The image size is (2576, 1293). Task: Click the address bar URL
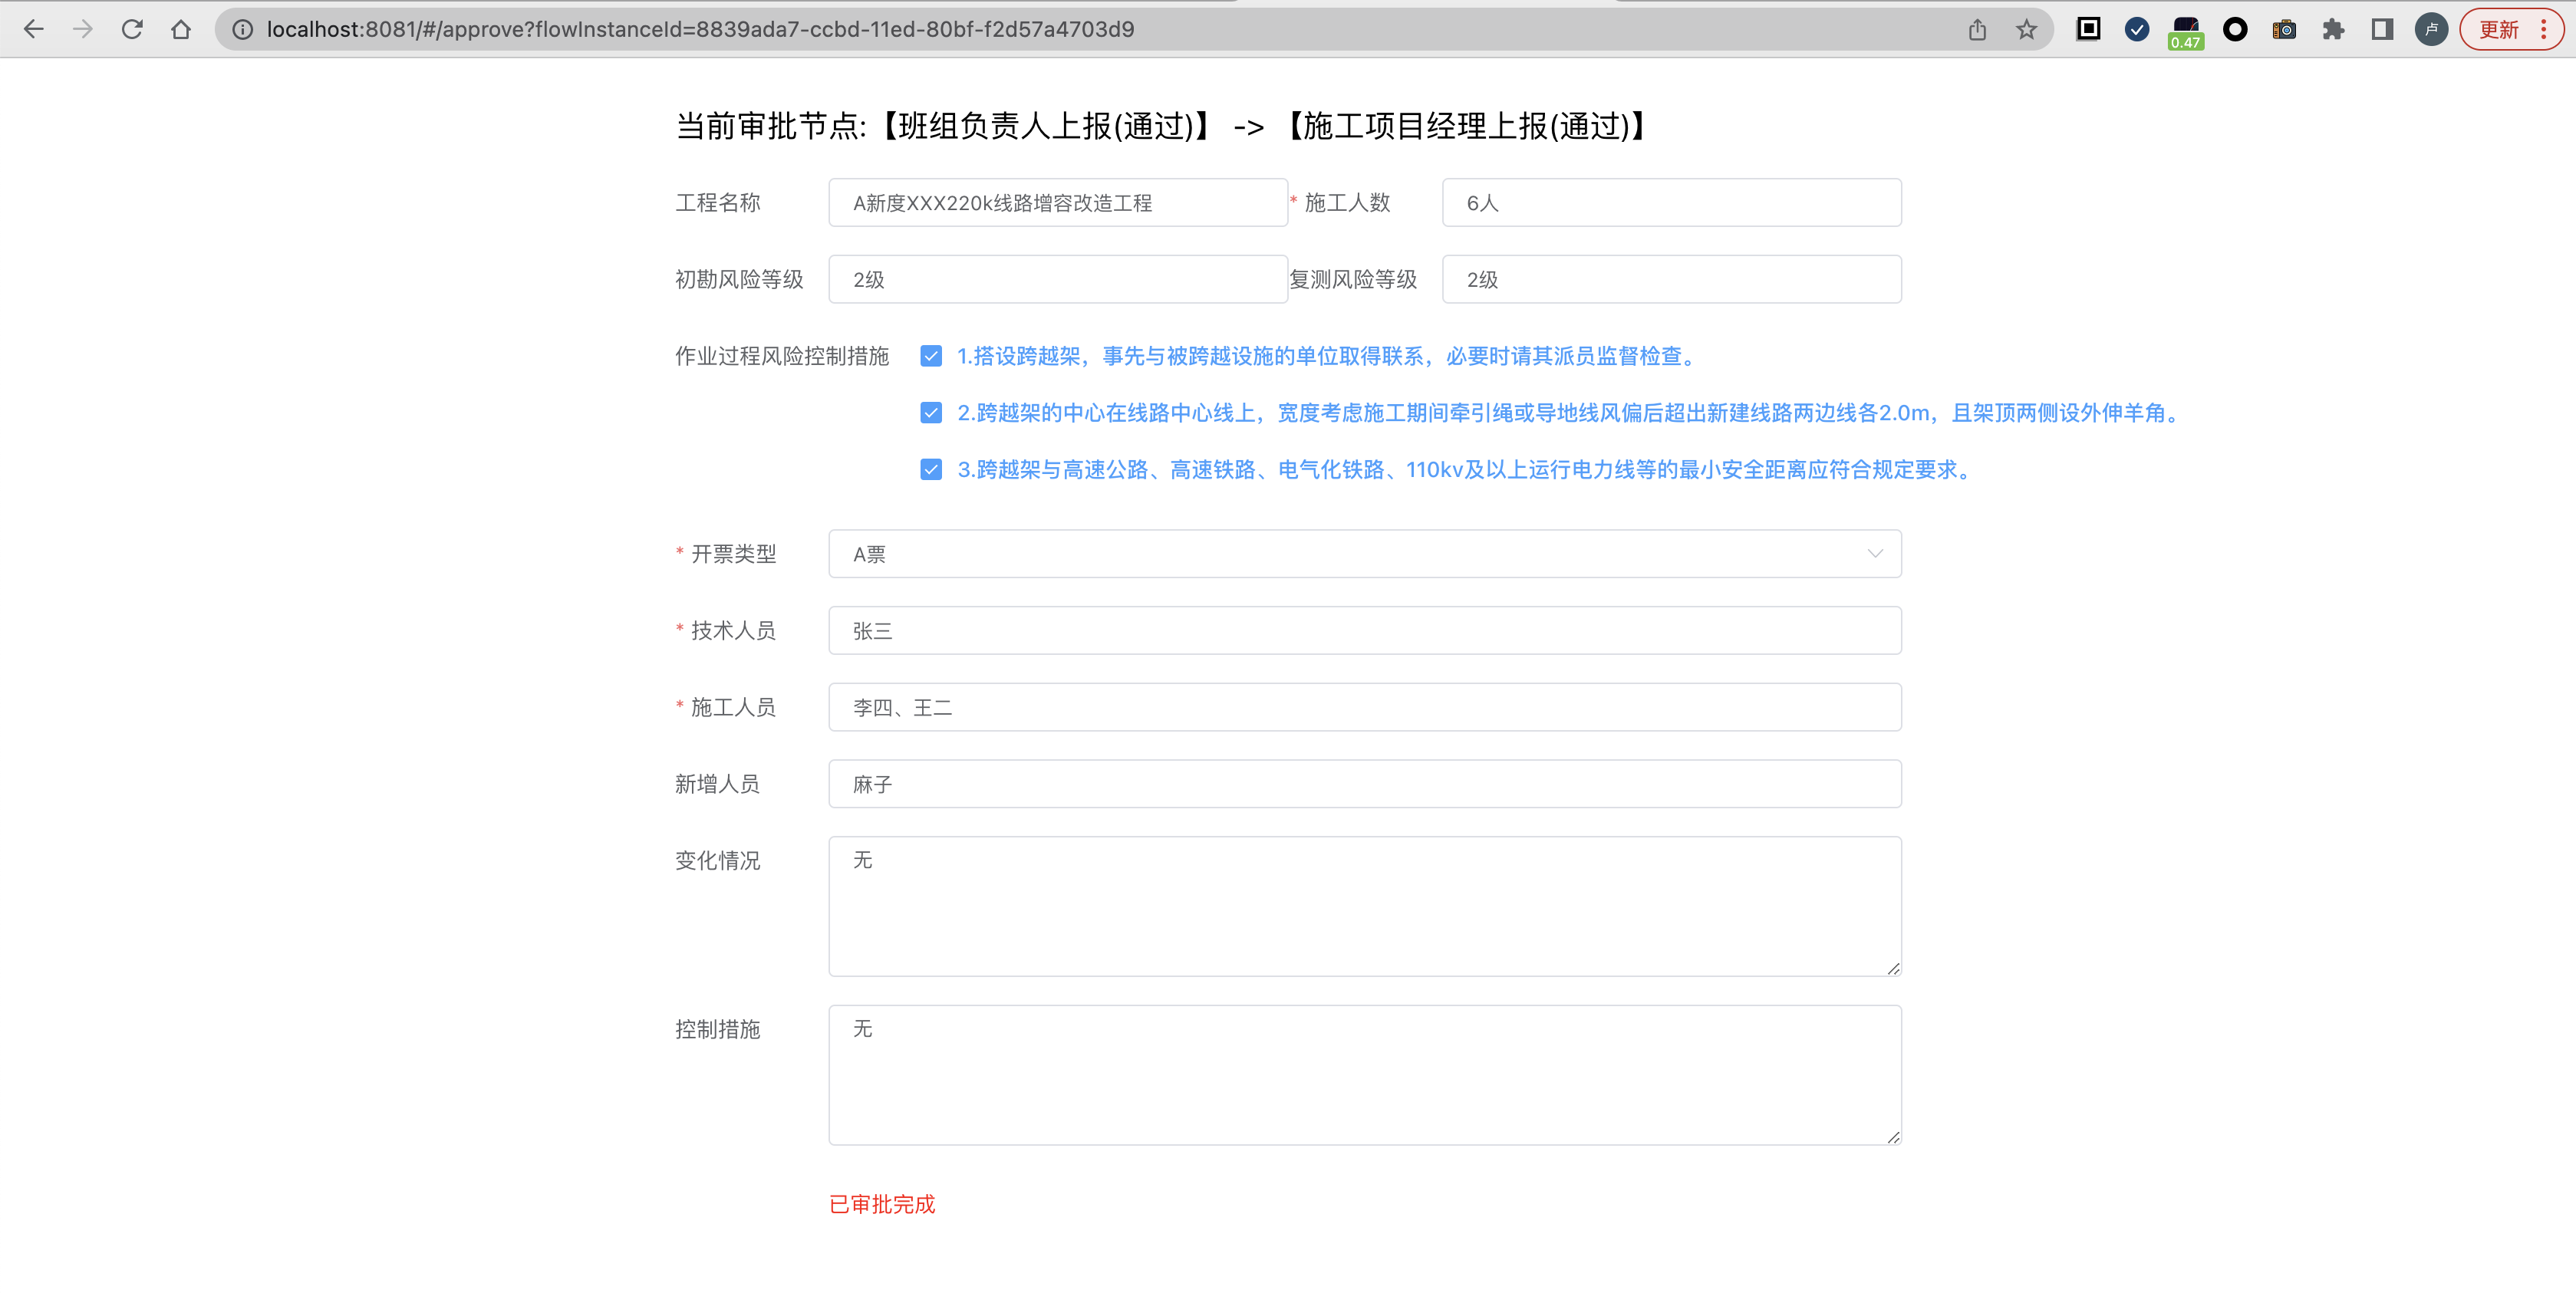click(700, 29)
